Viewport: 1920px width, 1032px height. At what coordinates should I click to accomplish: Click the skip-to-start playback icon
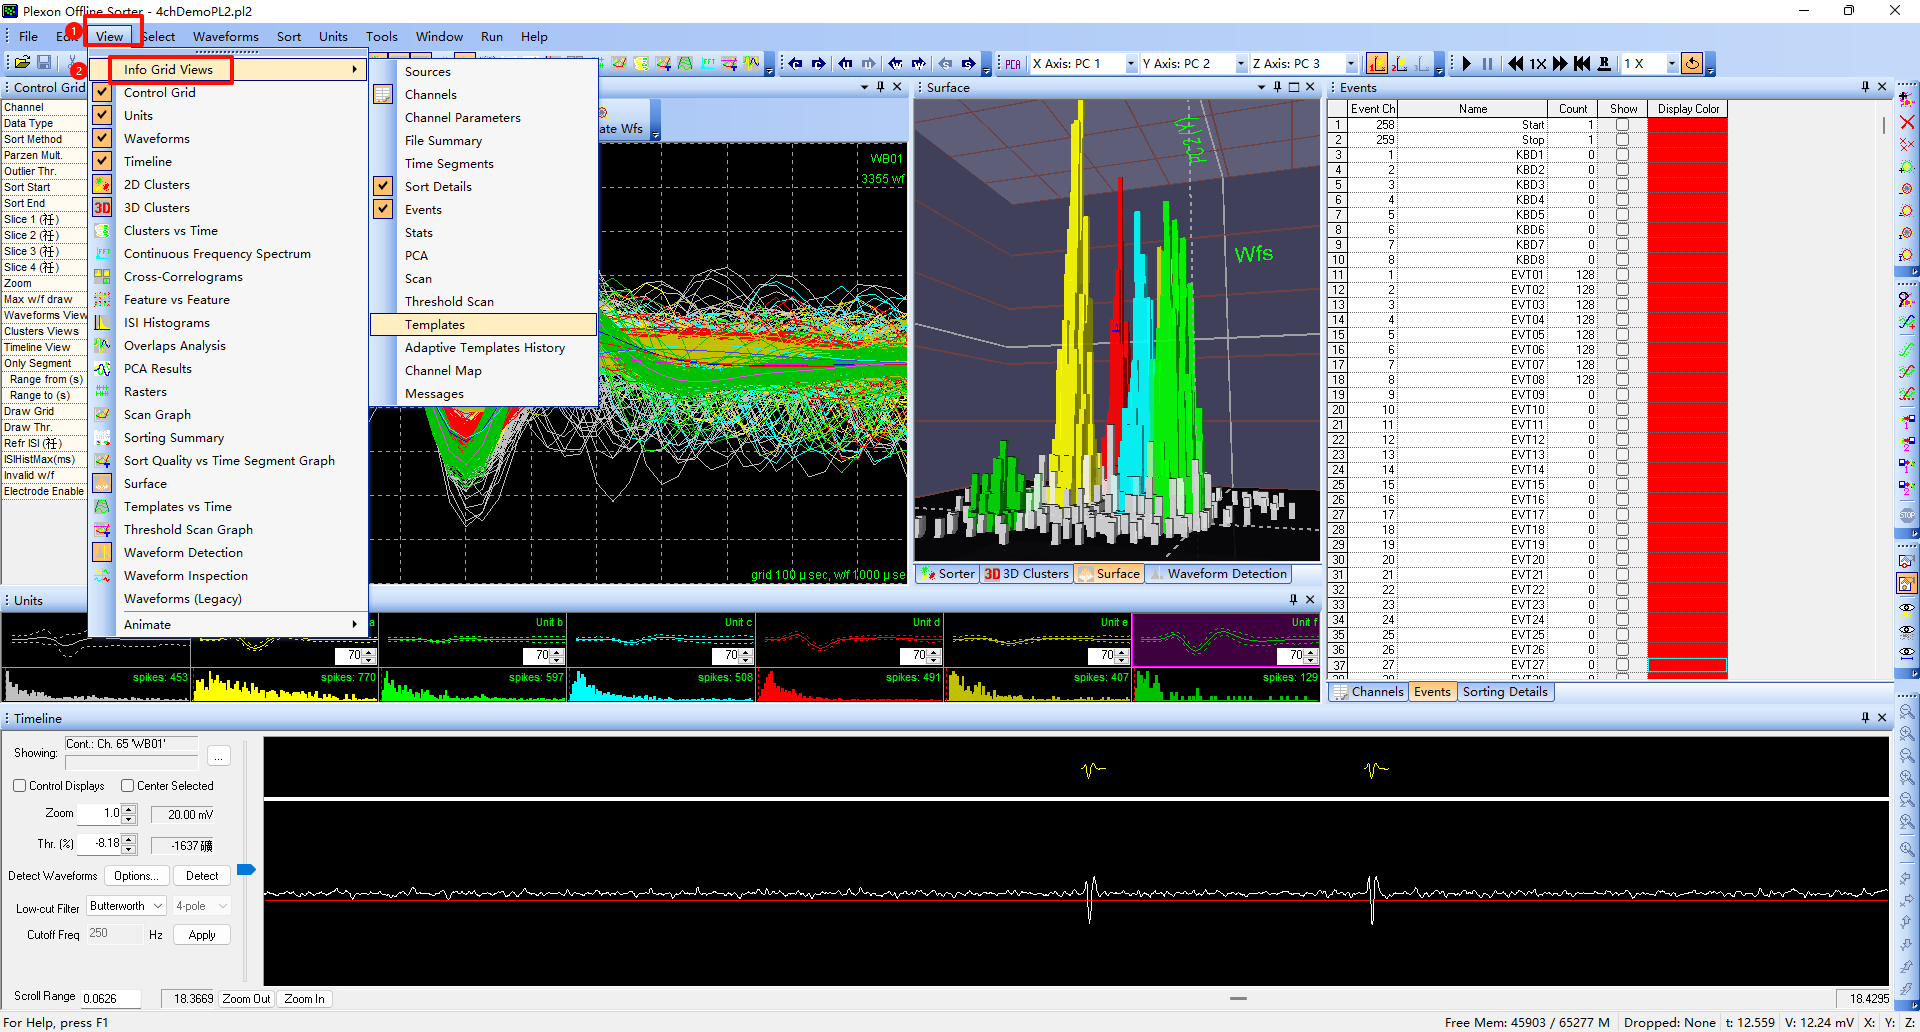click(x=1582, y=64)
